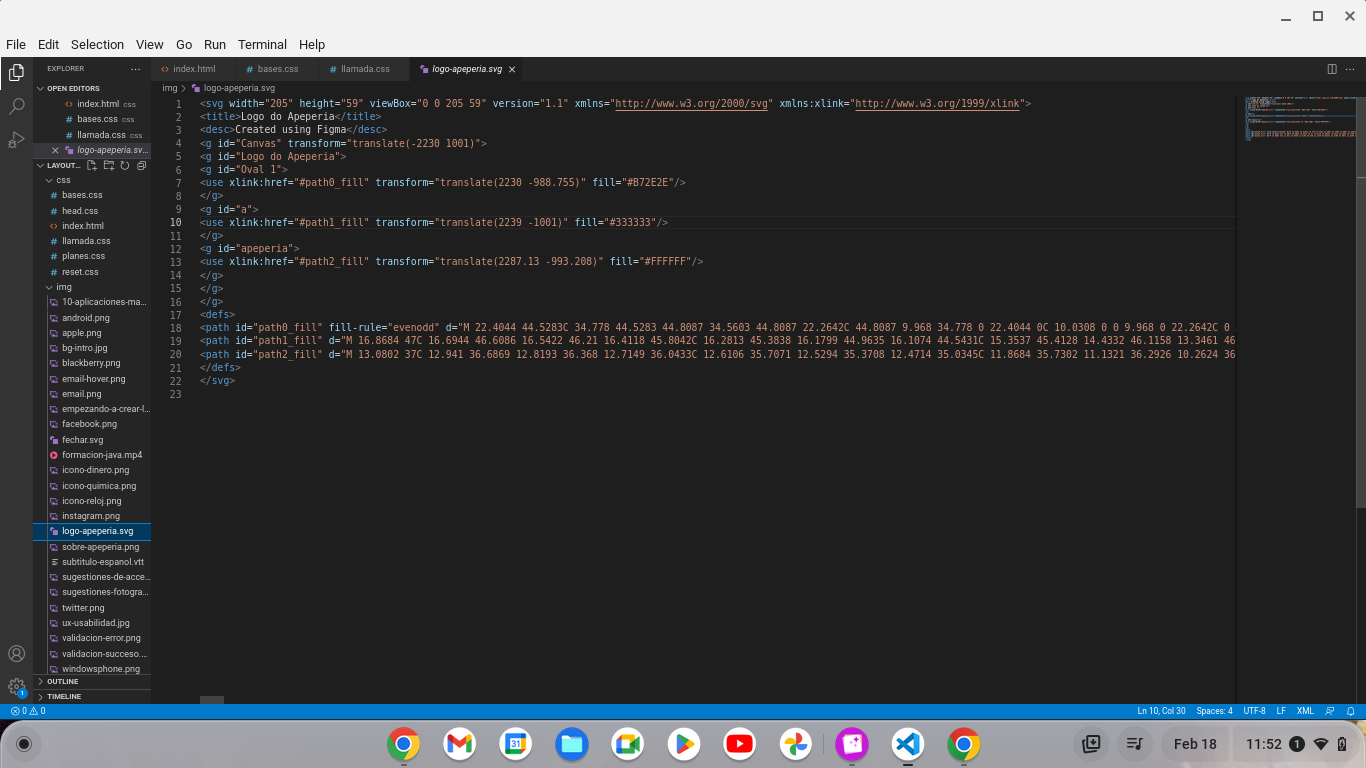Follow the www.w3.org/1999/xlink link
1366x768 pixels.
(x=937, y=104)
